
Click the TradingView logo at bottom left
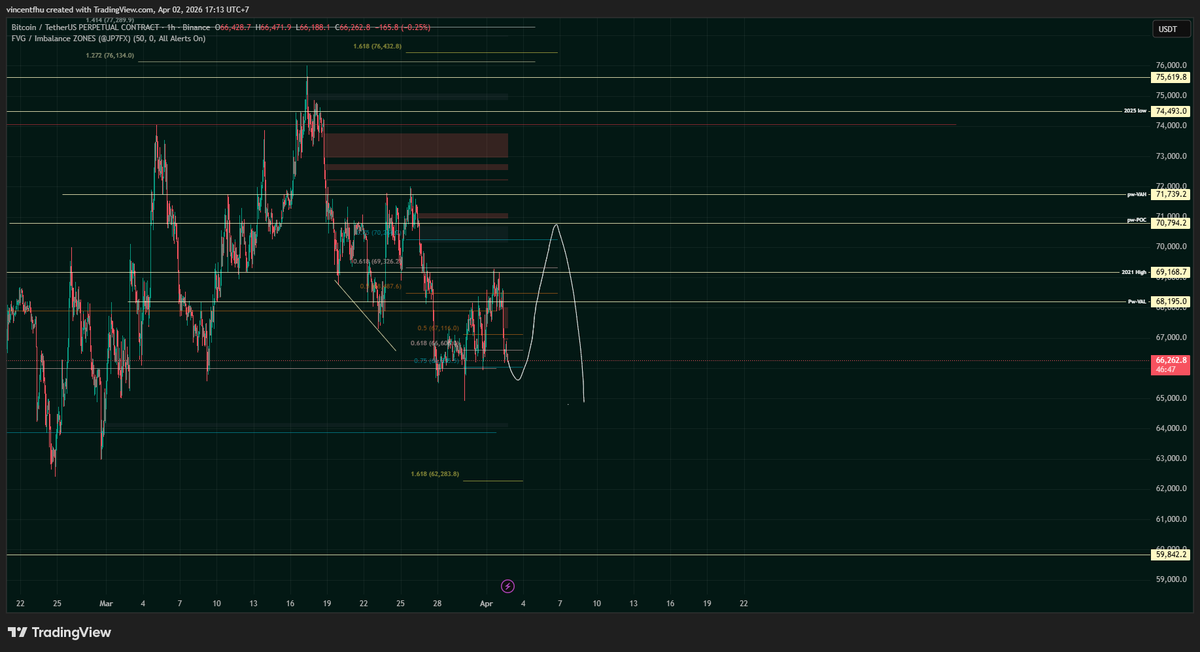point(60,632)
